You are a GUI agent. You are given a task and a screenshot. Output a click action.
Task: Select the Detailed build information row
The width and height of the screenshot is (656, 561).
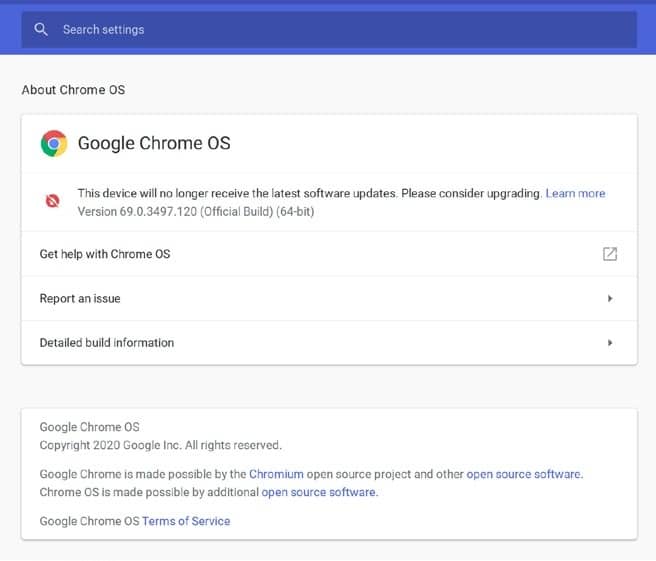(329, 343)
